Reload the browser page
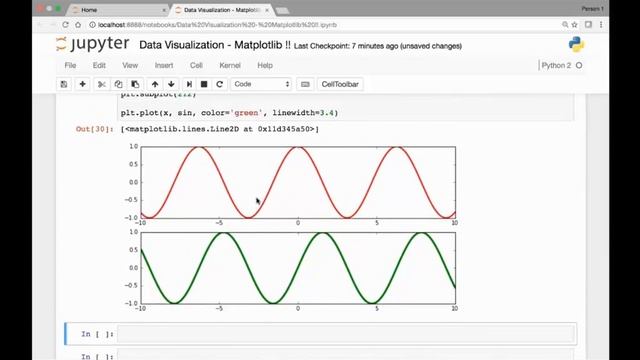The width and height of the screenshot is (640, 360). coord(65,25)
